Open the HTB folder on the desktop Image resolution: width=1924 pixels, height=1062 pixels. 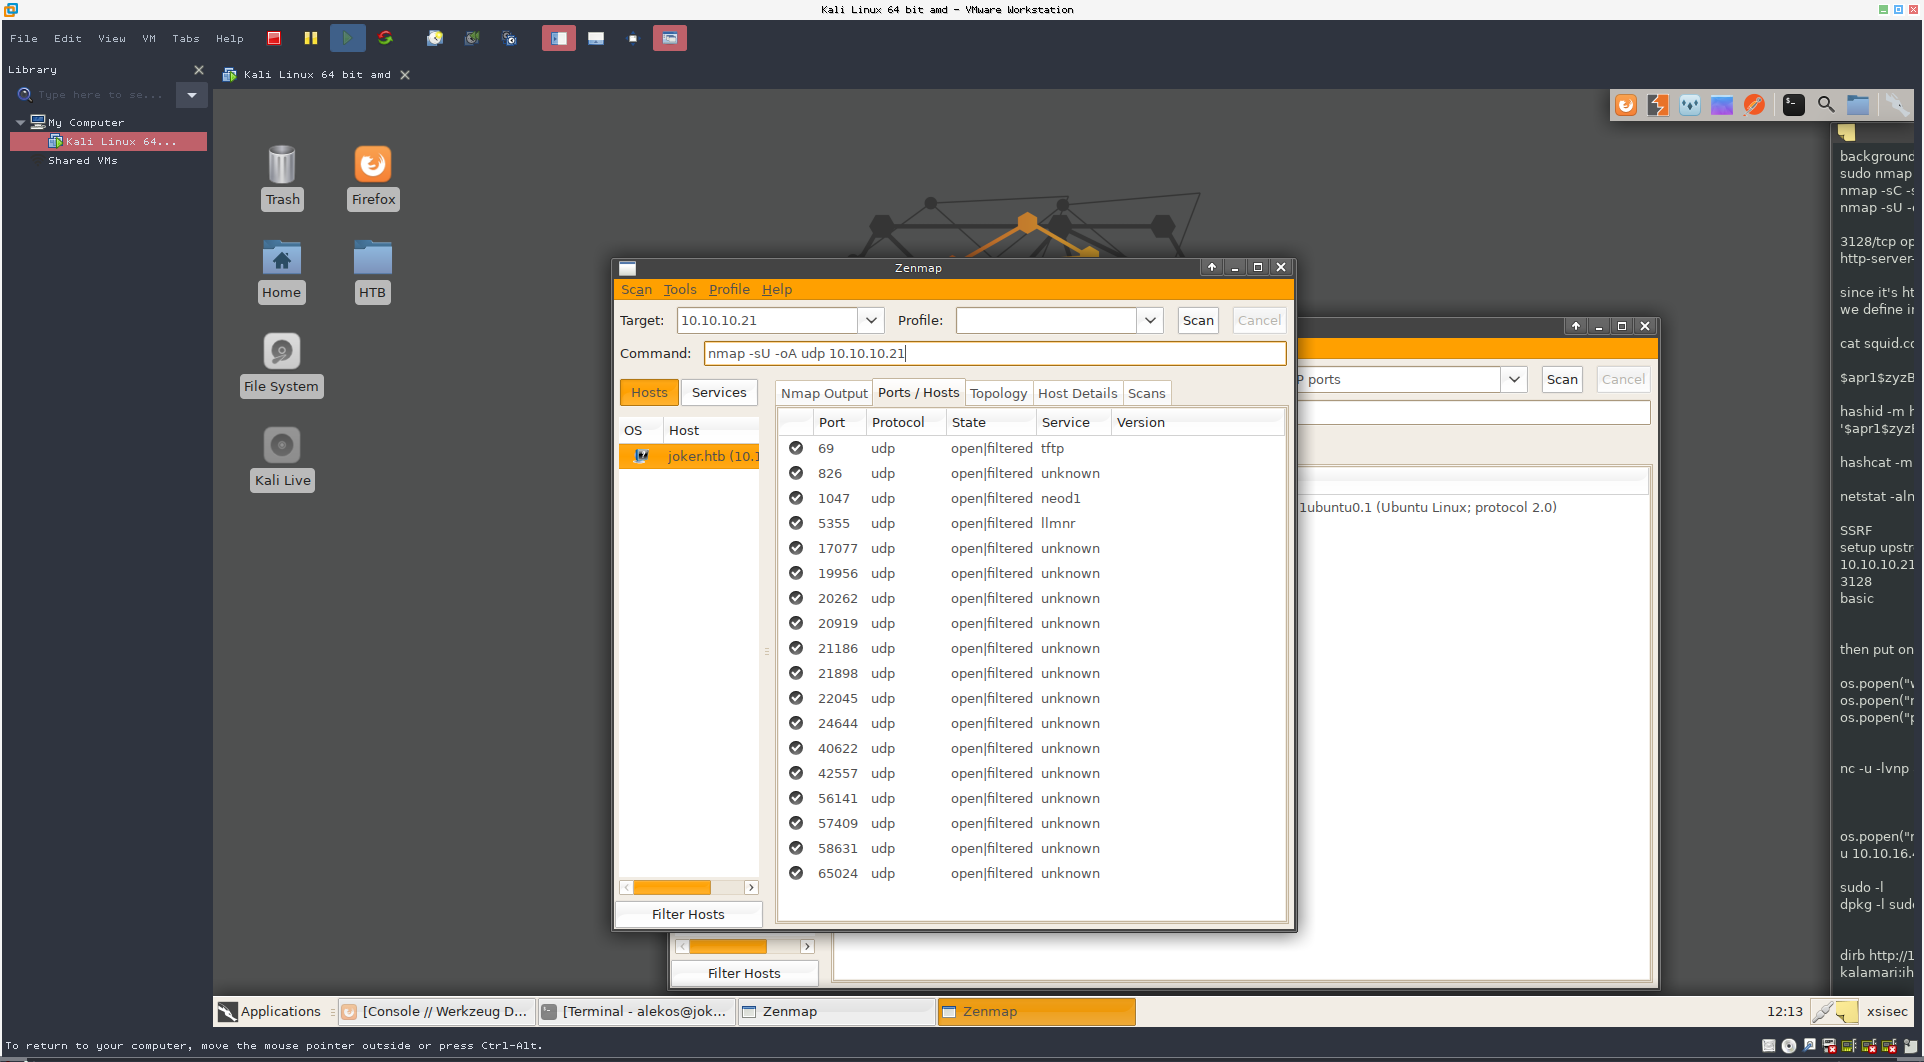[x=372, y=271]
